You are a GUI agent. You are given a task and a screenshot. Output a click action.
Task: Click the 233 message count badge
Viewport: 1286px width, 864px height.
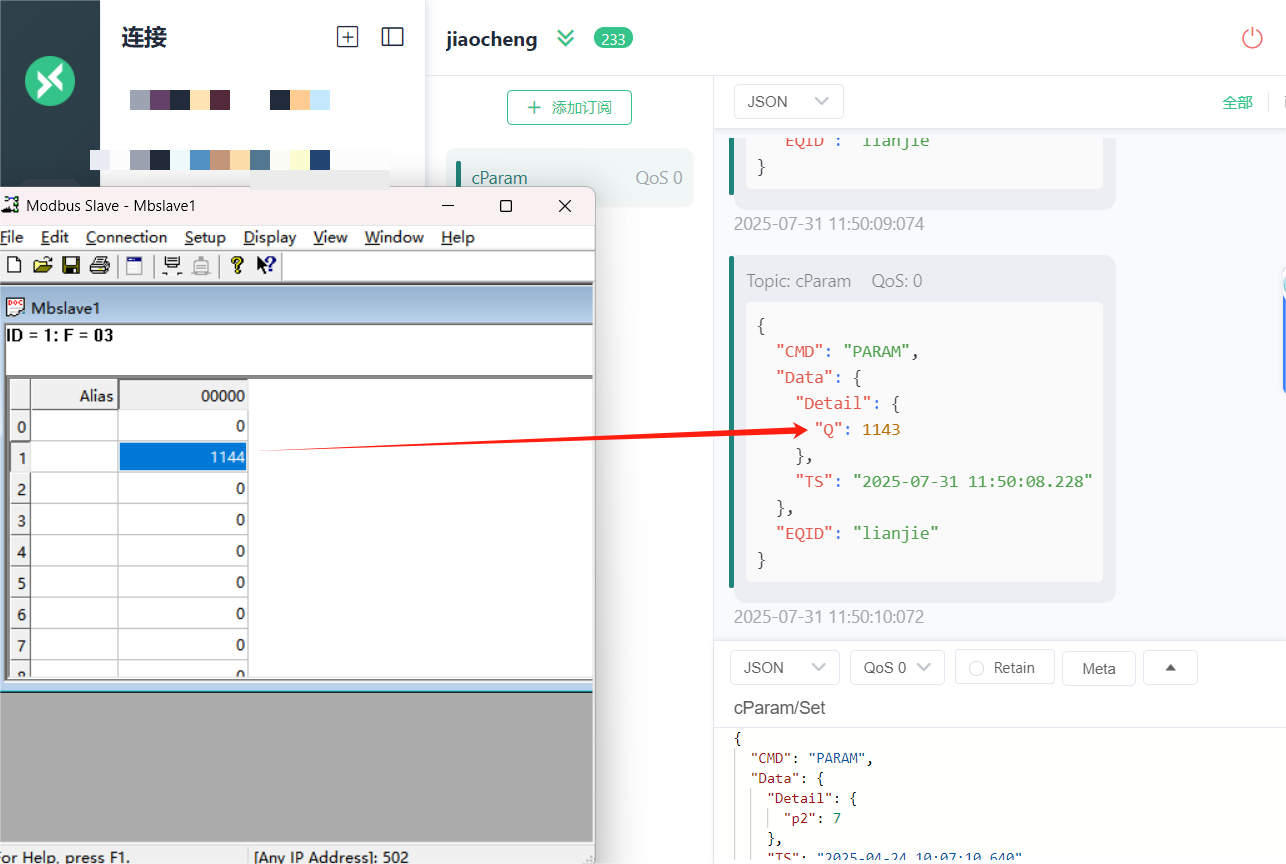click(x=613, y=39)
